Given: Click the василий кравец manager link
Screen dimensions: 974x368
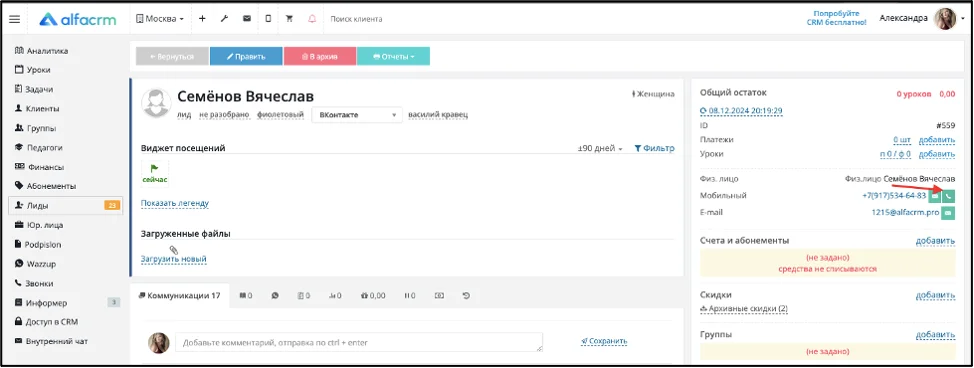Looking at the screenshot, I should click(x=438, y=115).
